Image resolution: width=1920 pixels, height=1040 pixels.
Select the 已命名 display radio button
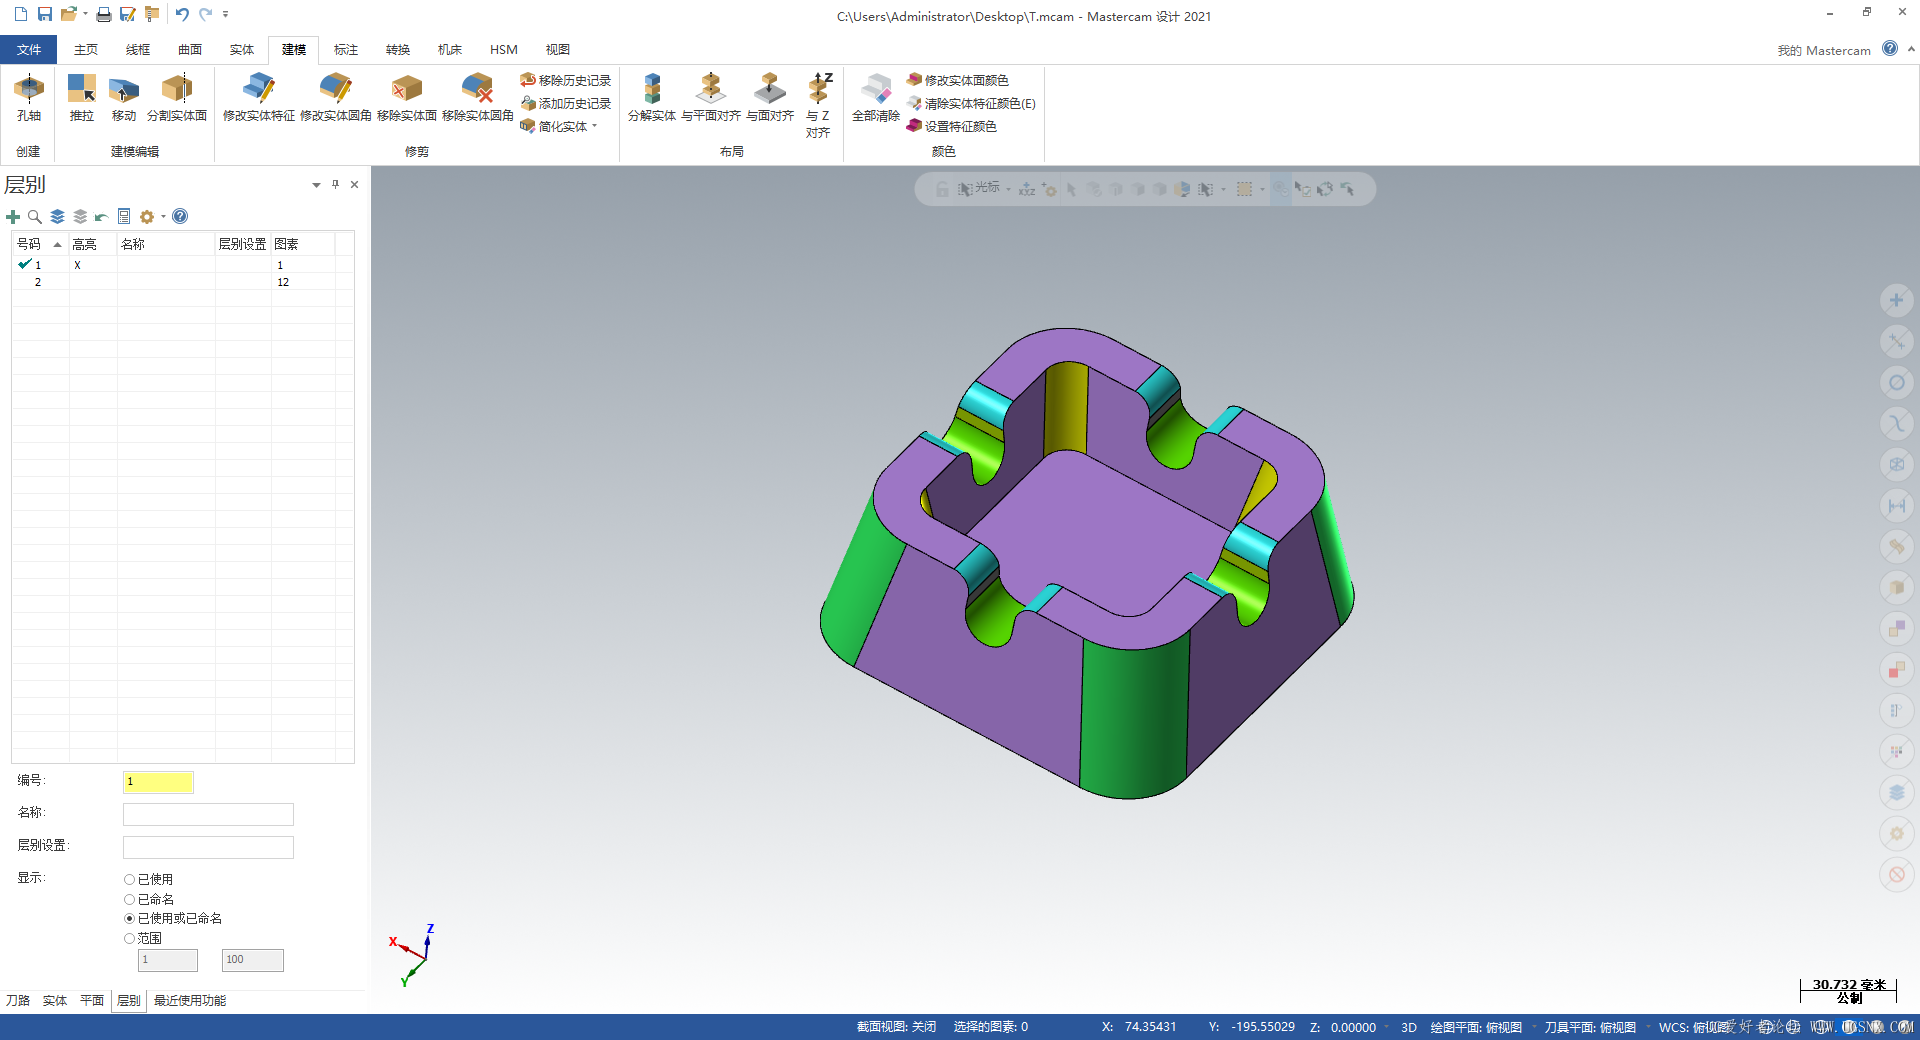tap(129, 900)
